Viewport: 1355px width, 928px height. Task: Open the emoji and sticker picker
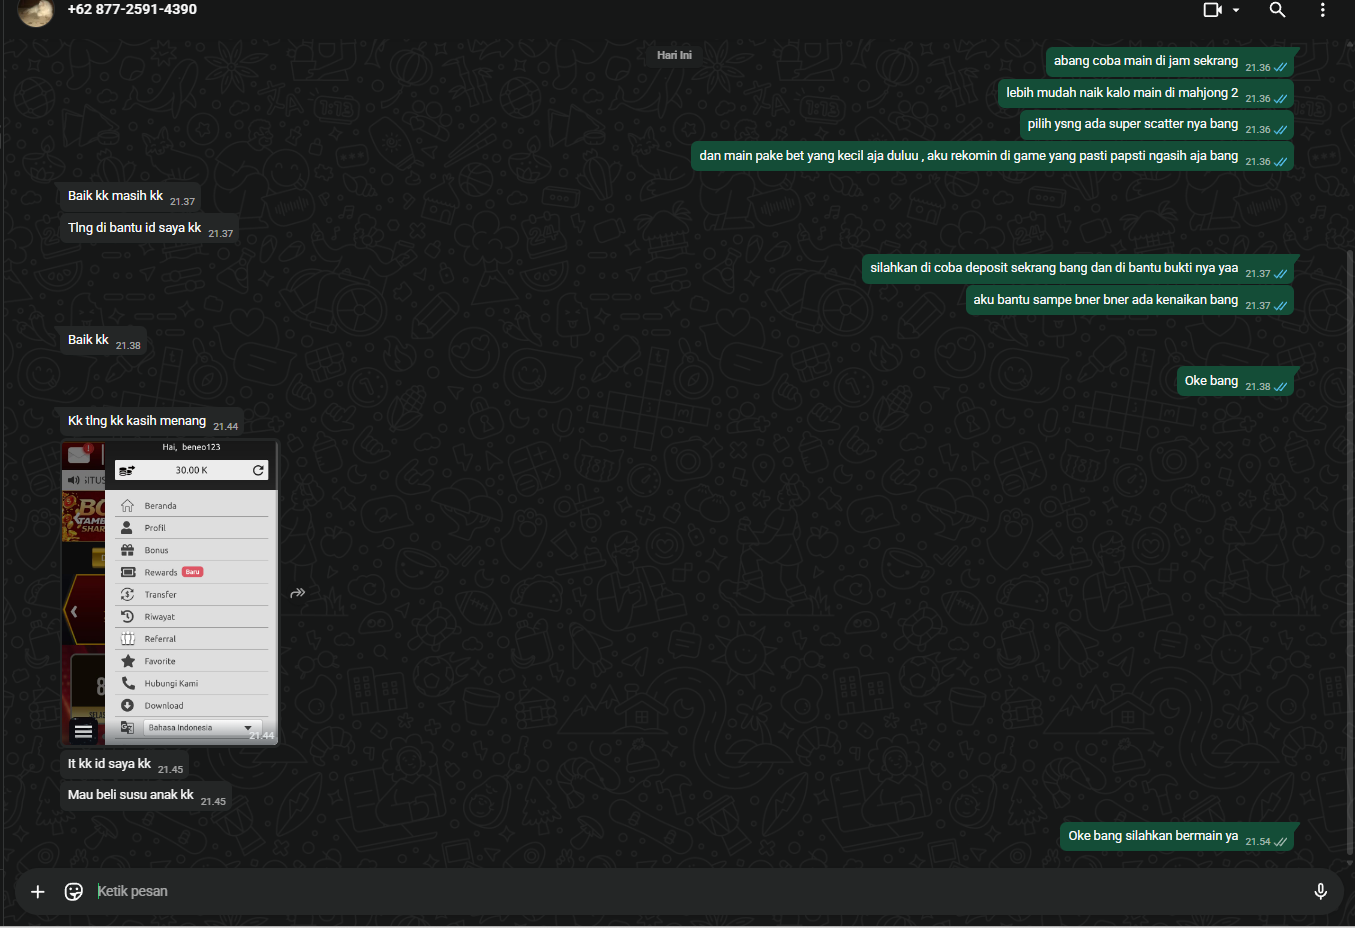(x=74, y=892)
